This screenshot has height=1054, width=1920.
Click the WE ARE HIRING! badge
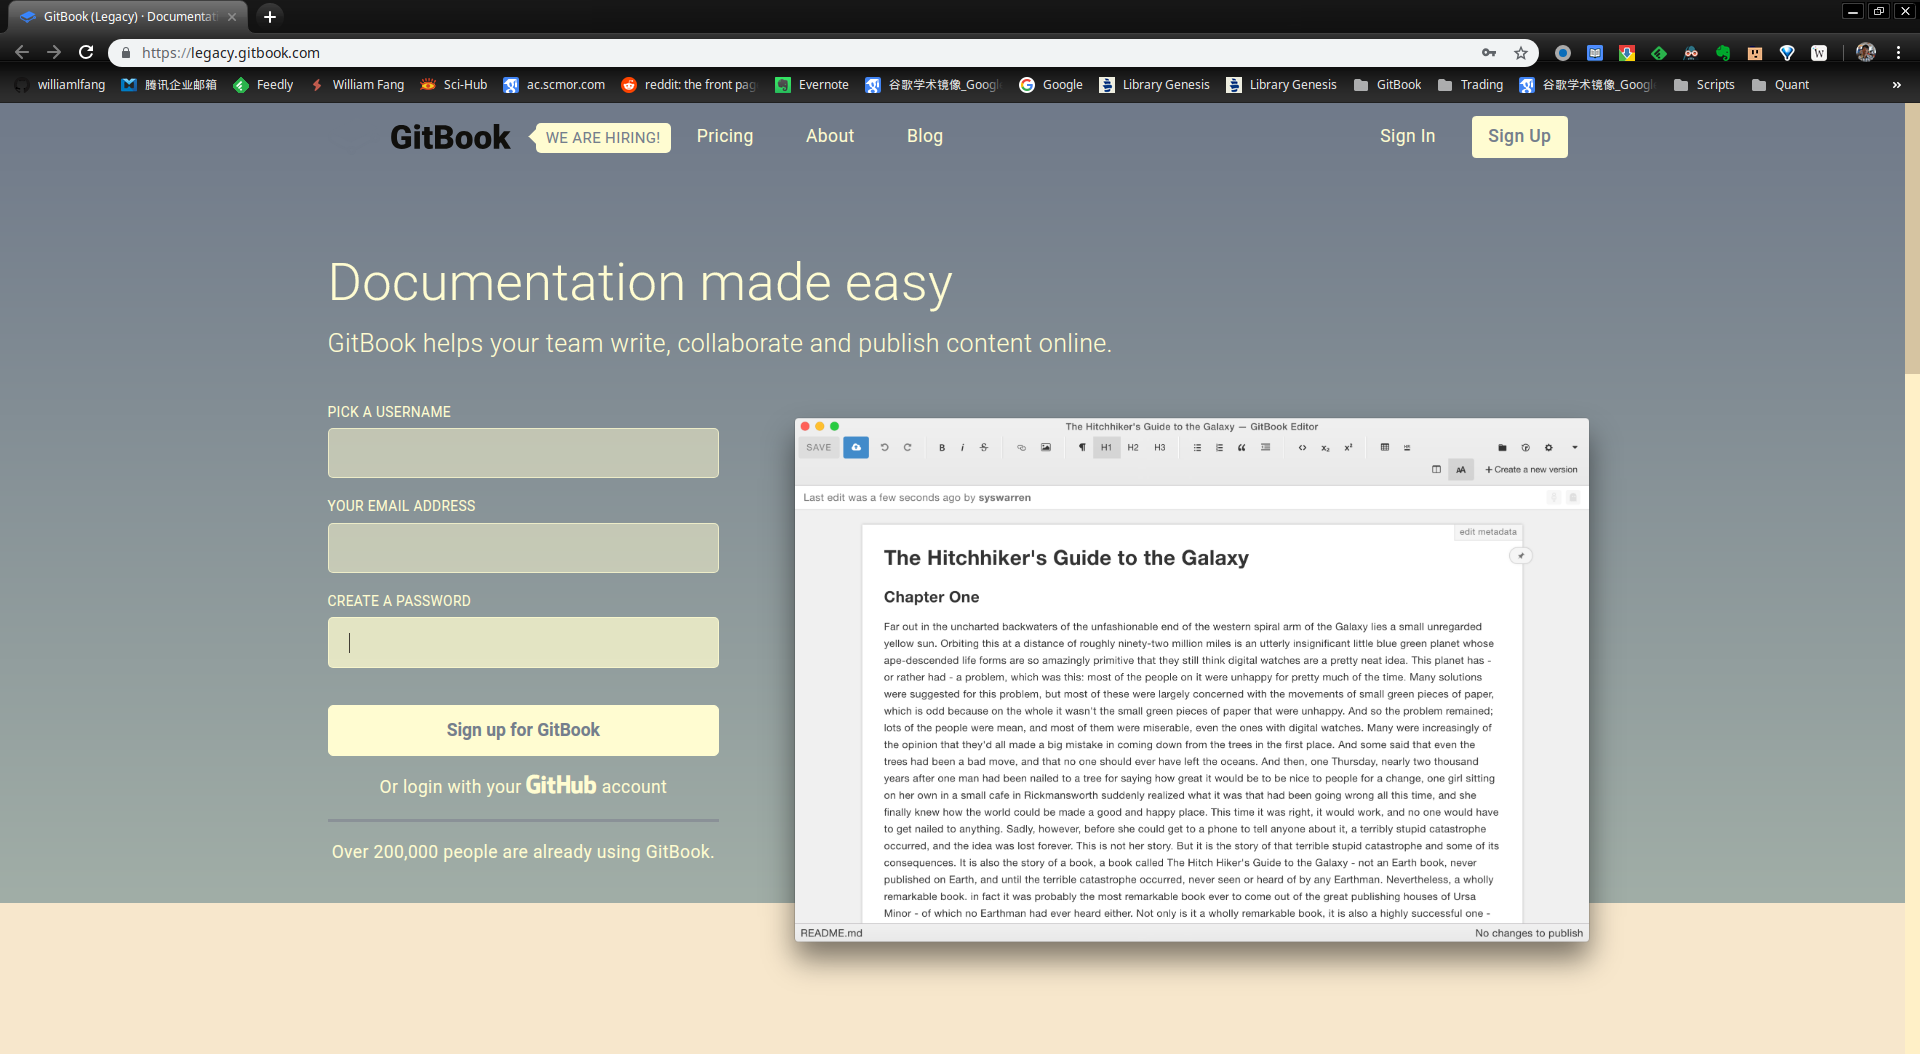tap(603, 137)
